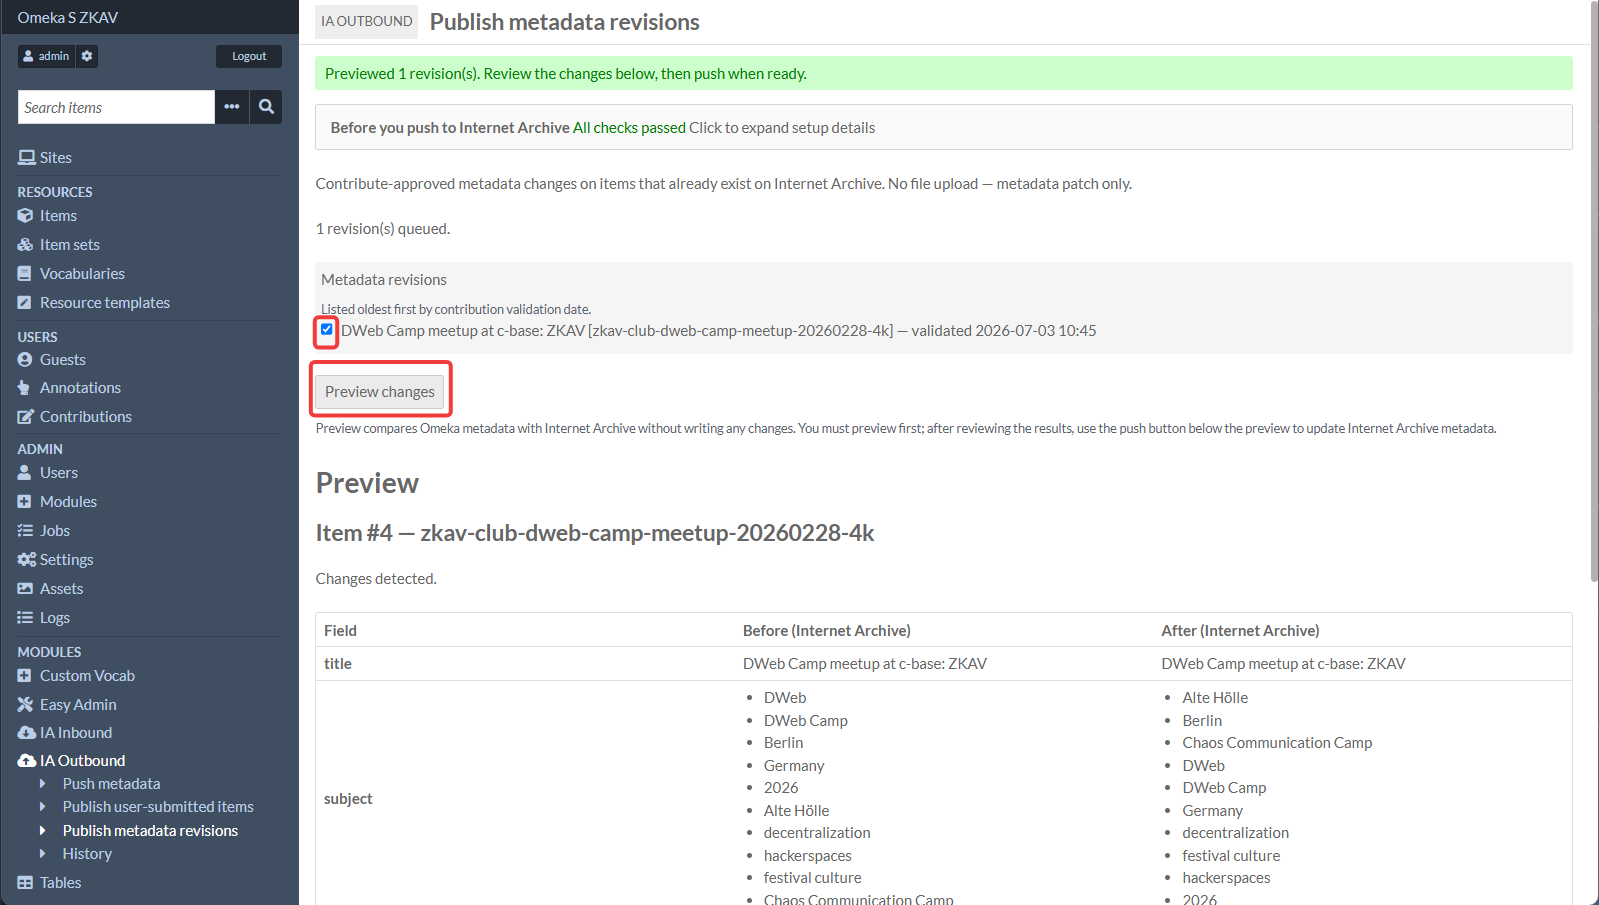Click the Settings cogs icon
1599x905 pixels.
(x=27, y=559)
